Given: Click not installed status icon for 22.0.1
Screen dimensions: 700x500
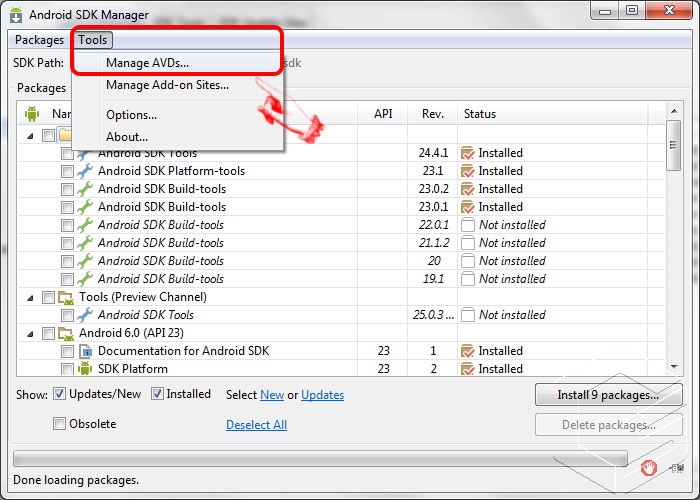Looking at the screenshot, I should coord(467,225).
